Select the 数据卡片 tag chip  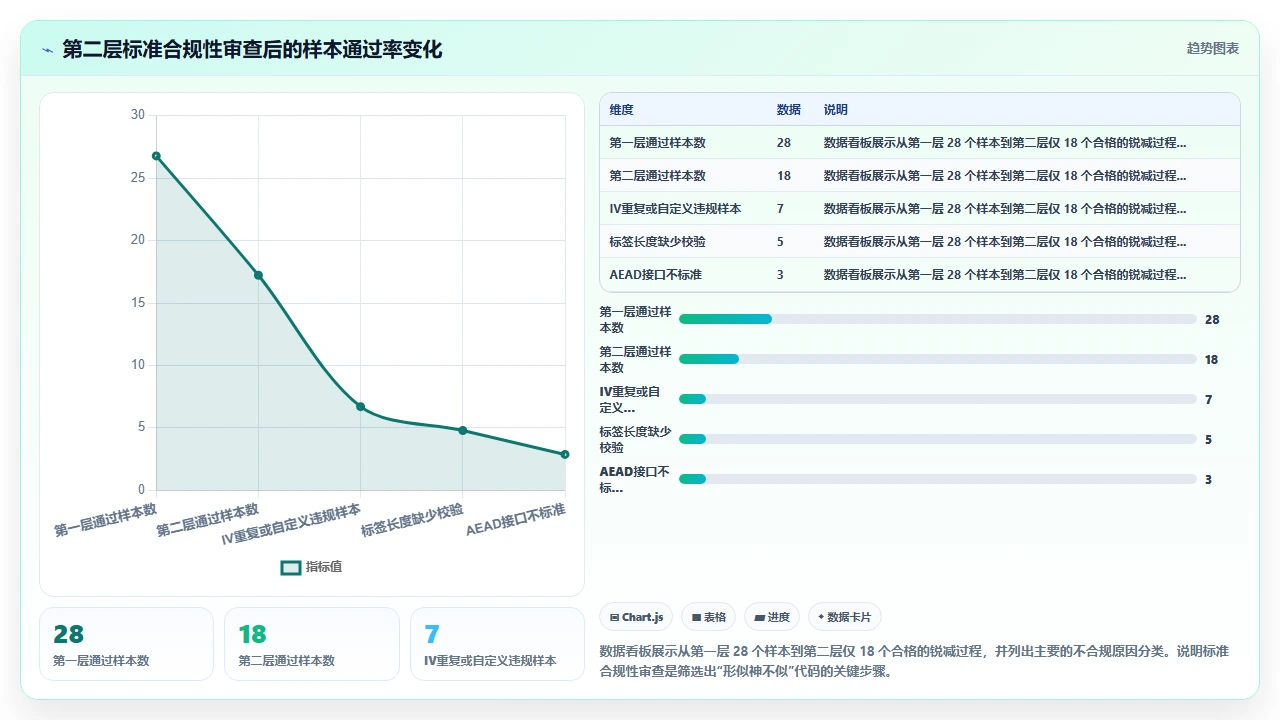pyautogui.click(x=845, y=617)
